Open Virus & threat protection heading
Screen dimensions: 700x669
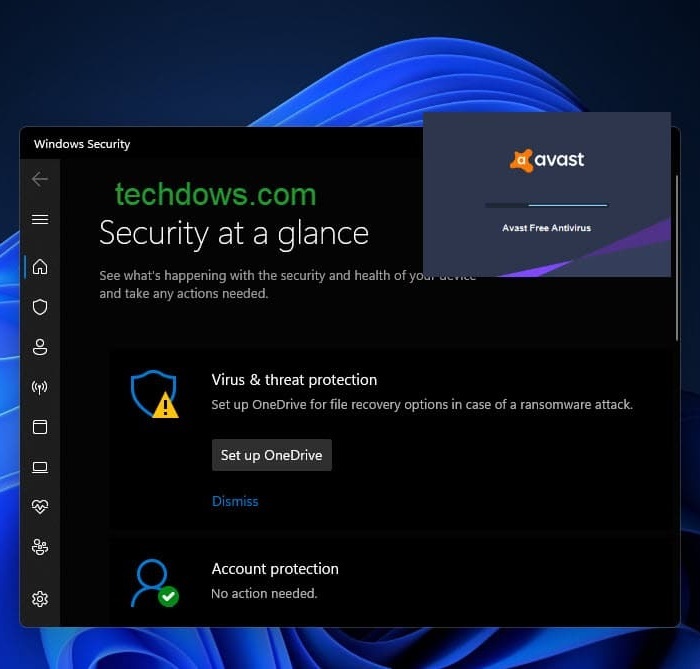click(x=294, y=380)
